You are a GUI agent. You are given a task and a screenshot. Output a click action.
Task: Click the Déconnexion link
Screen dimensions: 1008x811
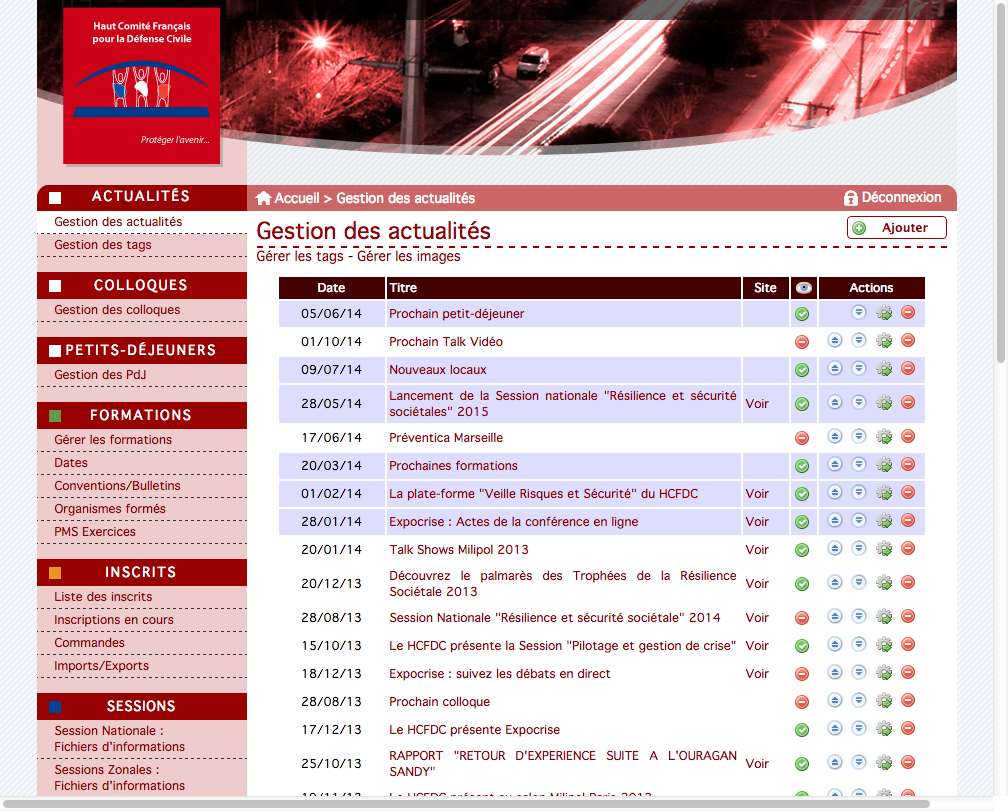click(901, 197)
